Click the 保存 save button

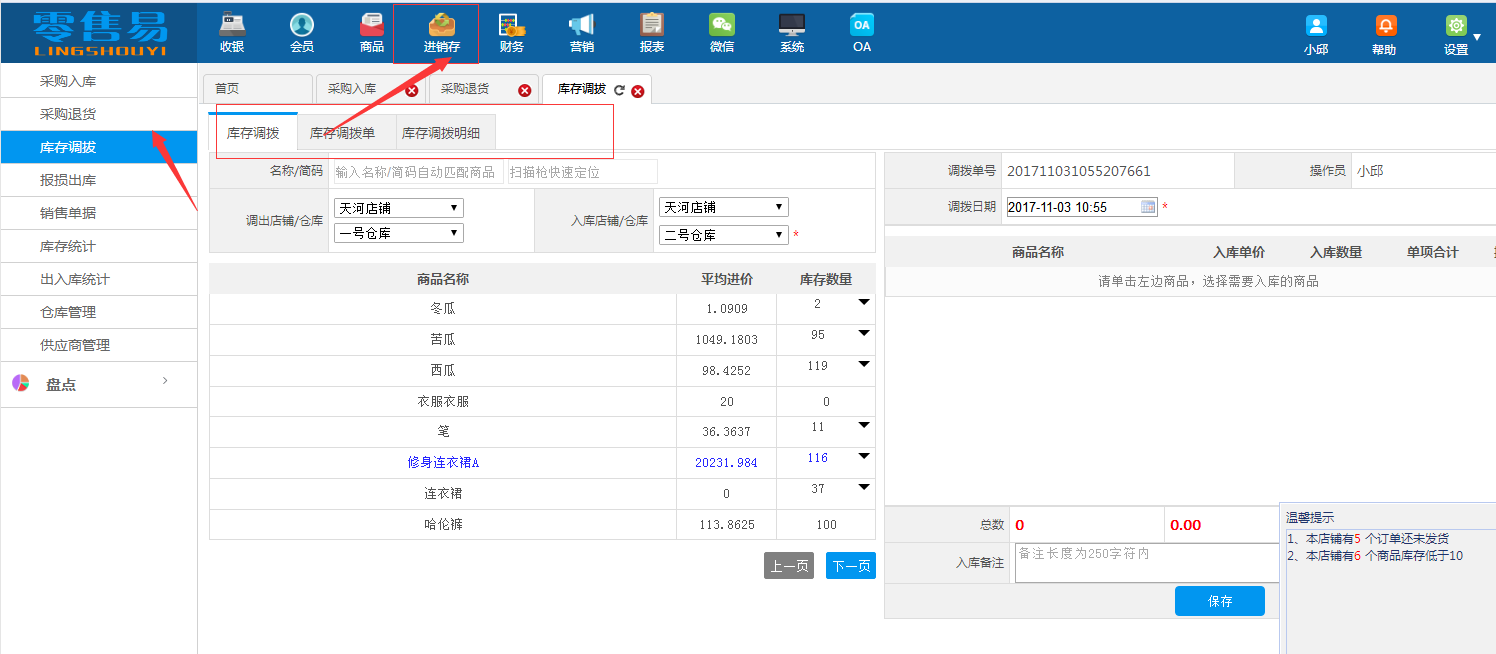tap(1219, 600)
